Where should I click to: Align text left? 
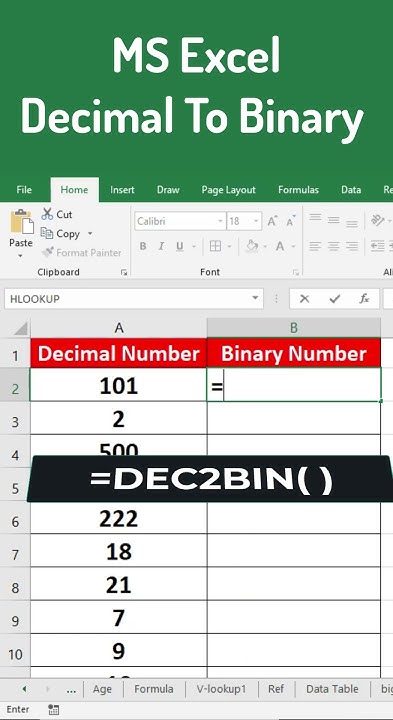point(315,246)
